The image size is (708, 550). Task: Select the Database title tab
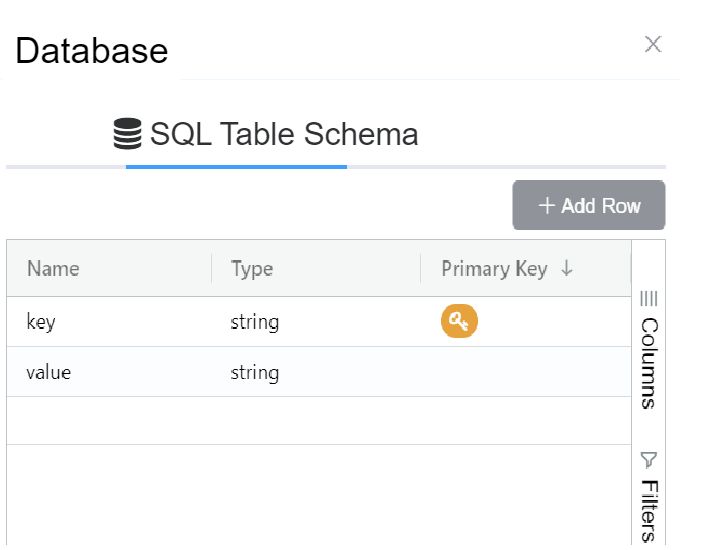(x=92, y=50)
